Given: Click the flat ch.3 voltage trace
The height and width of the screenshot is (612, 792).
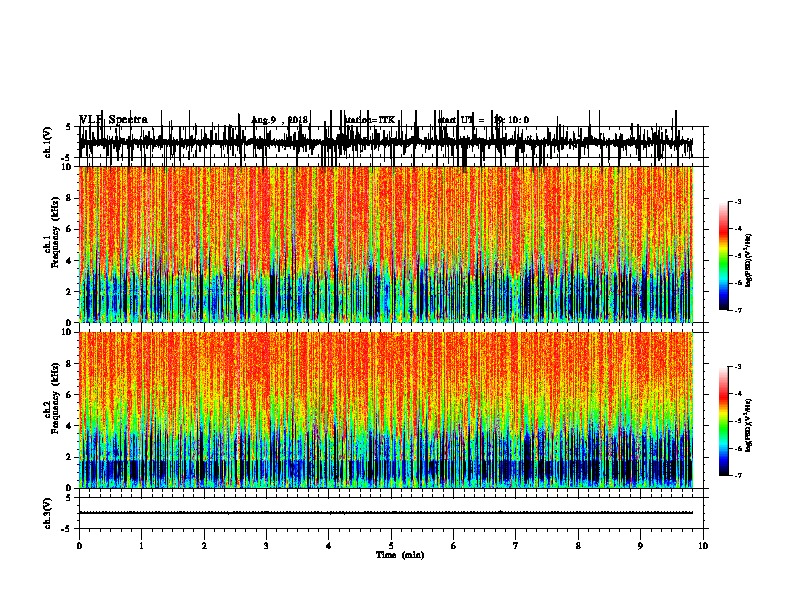Looking at the screenshot, I should [386, 513].
